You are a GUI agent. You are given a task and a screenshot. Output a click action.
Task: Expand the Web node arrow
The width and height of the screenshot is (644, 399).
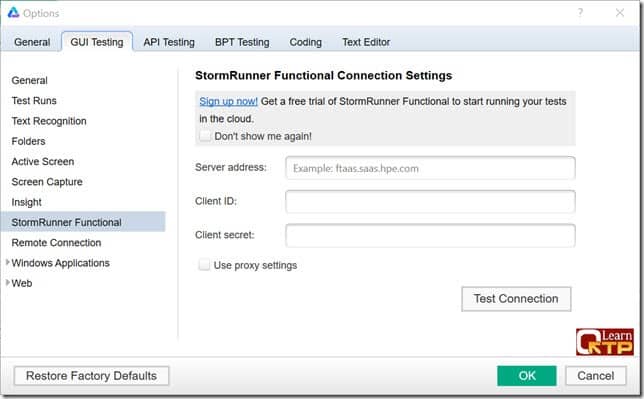coord(7,283)
